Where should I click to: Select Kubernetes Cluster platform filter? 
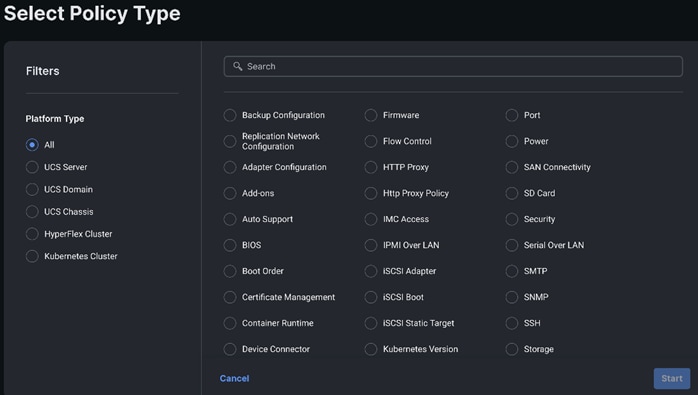point(32,256)
